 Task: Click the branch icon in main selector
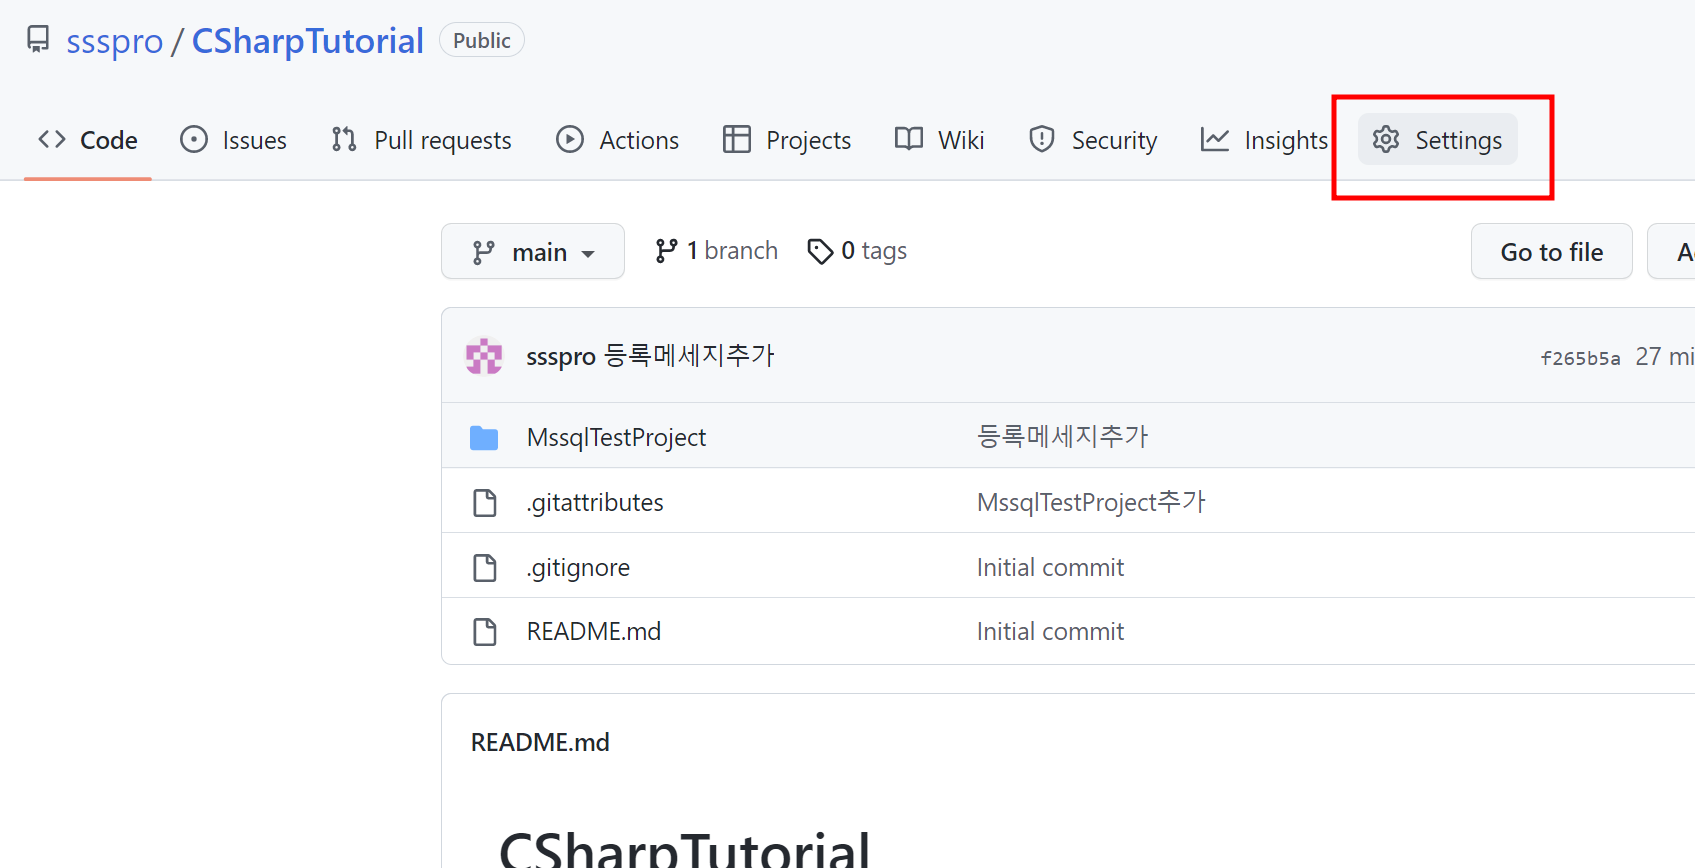click(x=484, y=252)
